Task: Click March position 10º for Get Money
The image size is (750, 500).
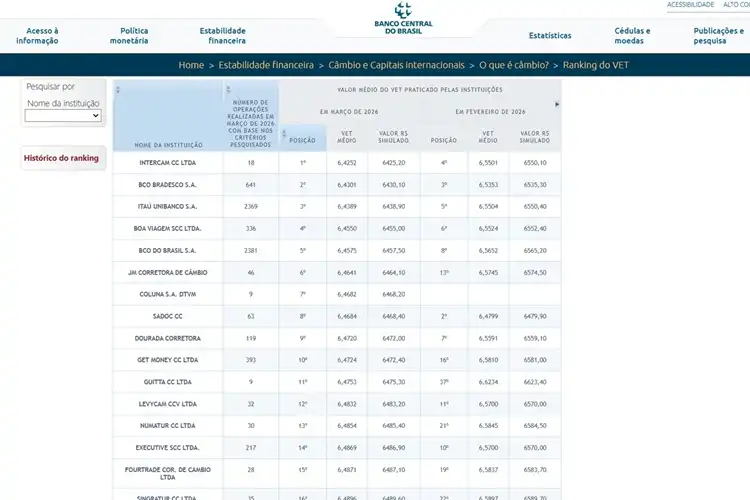Action: coord(303,360)
